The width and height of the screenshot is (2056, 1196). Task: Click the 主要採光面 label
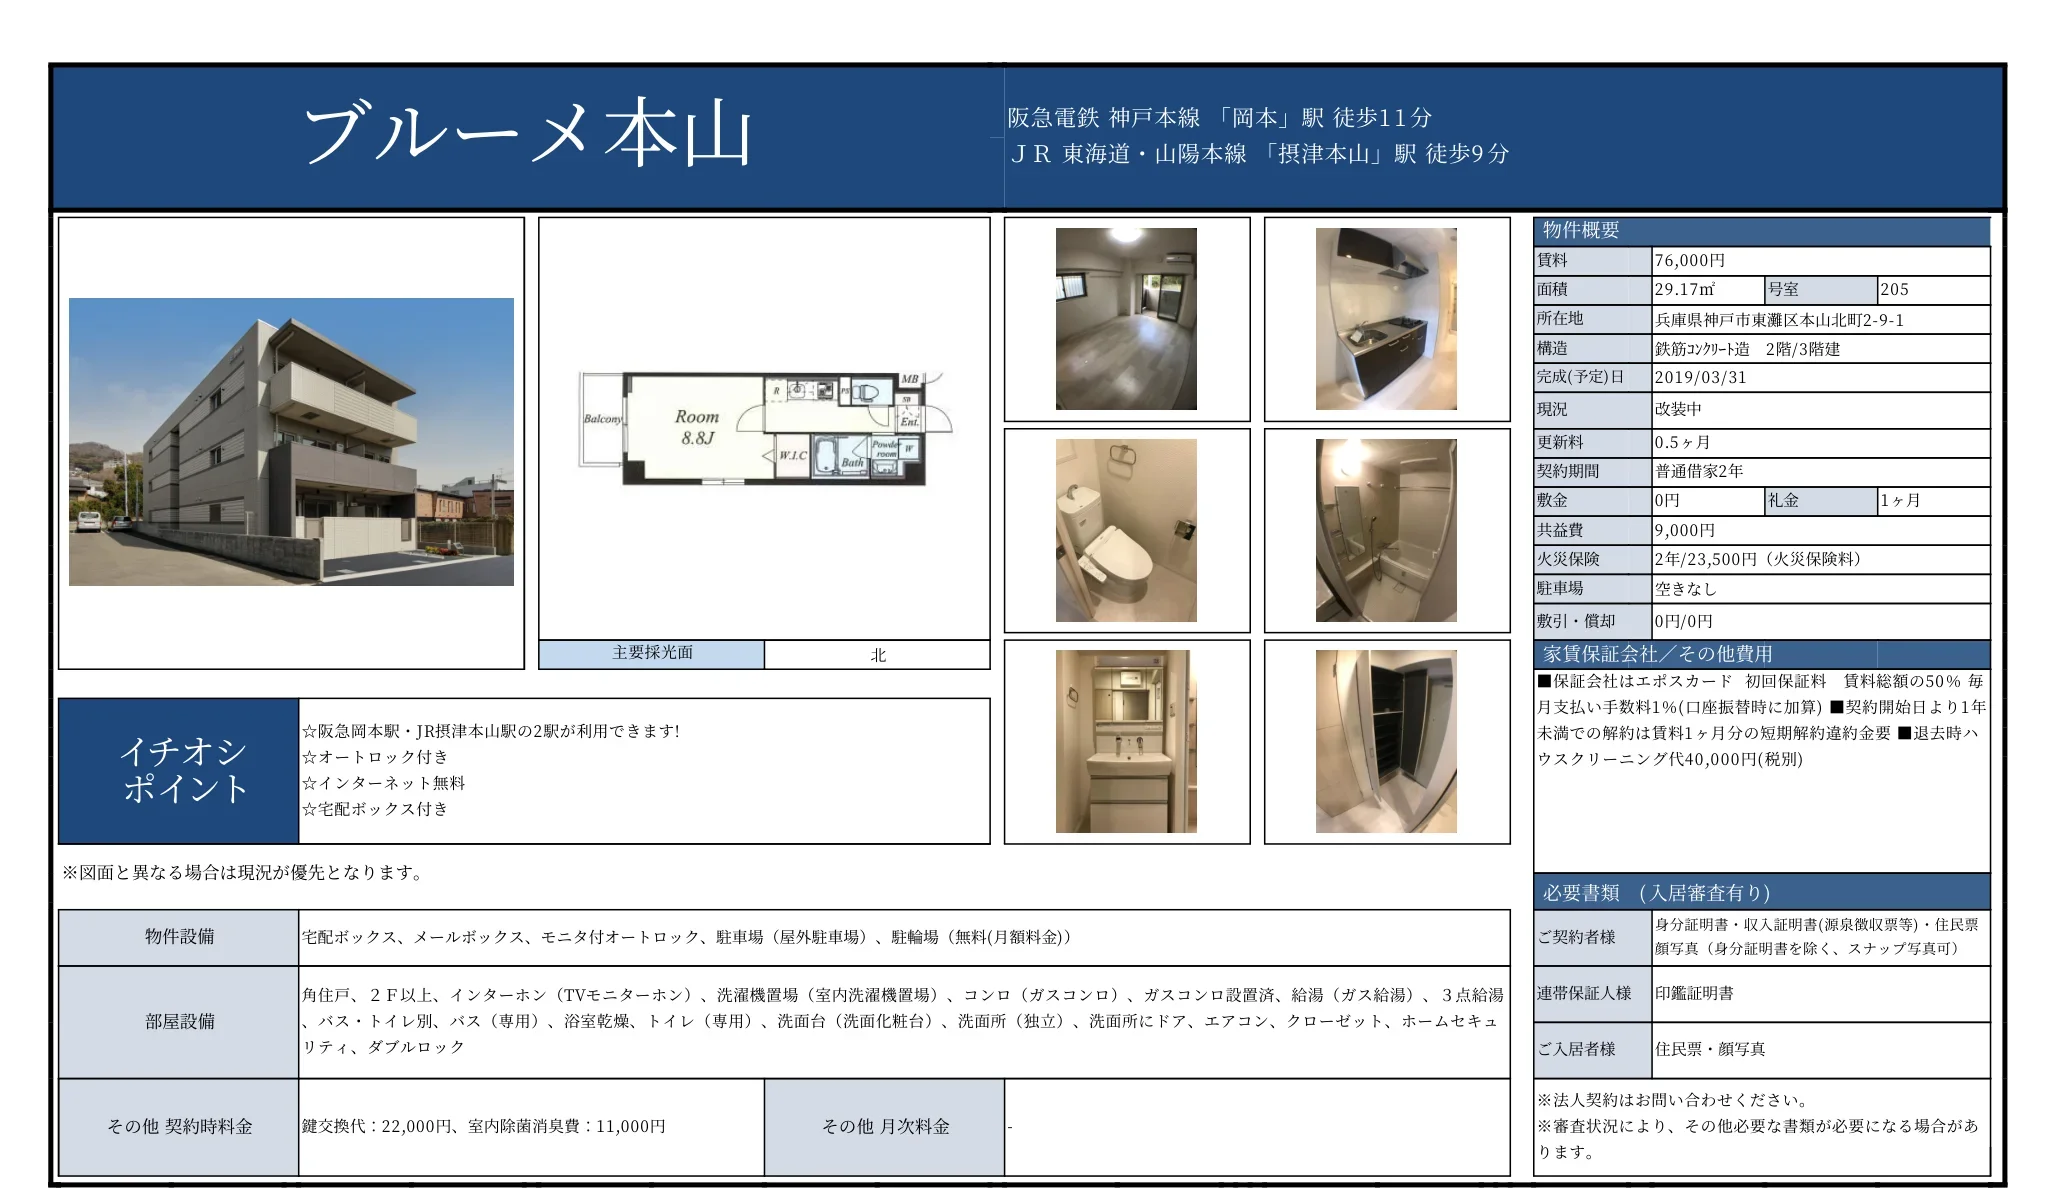650,653
